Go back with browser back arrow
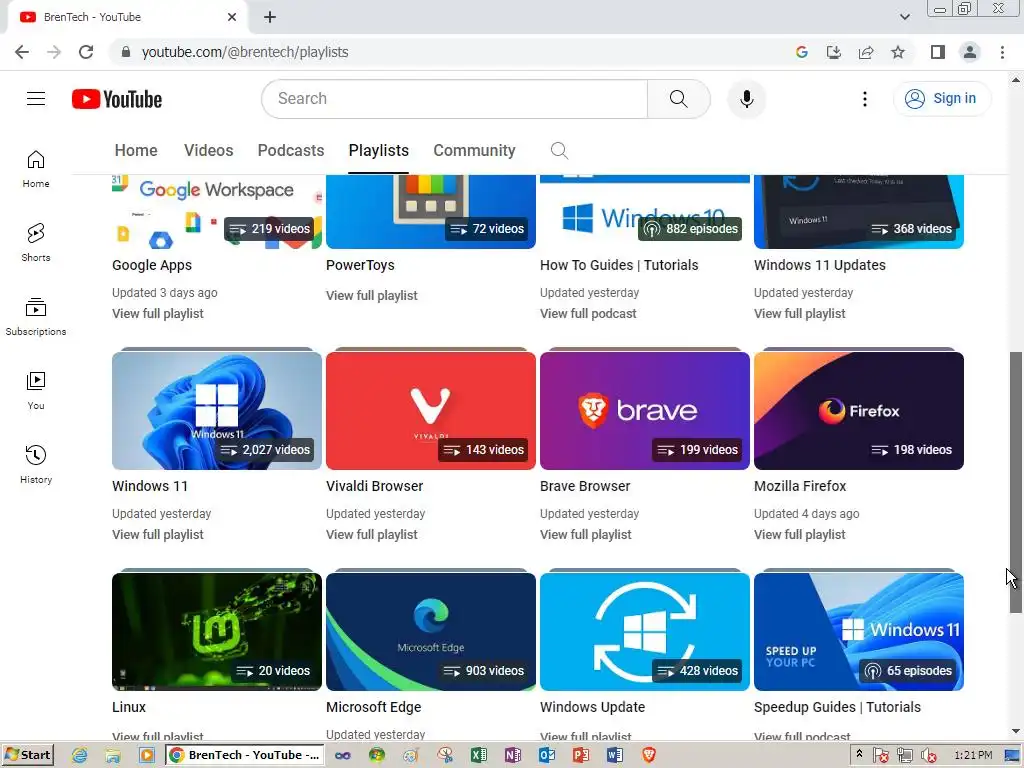The width and height of the screenshot is (1024, 768). tap(22, 52)
